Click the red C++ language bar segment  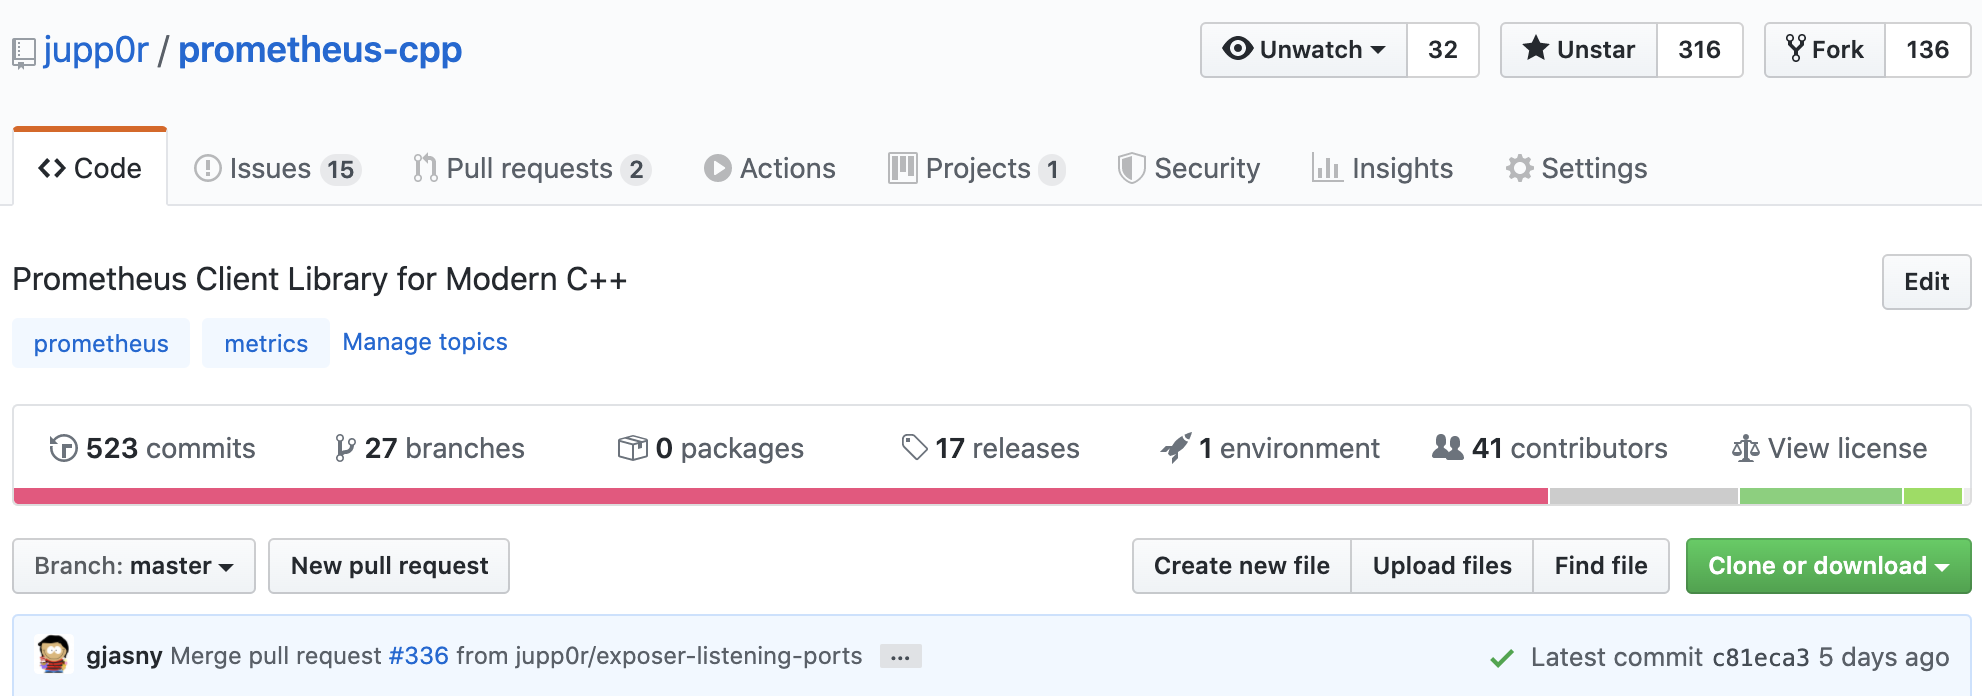(781, 496)
